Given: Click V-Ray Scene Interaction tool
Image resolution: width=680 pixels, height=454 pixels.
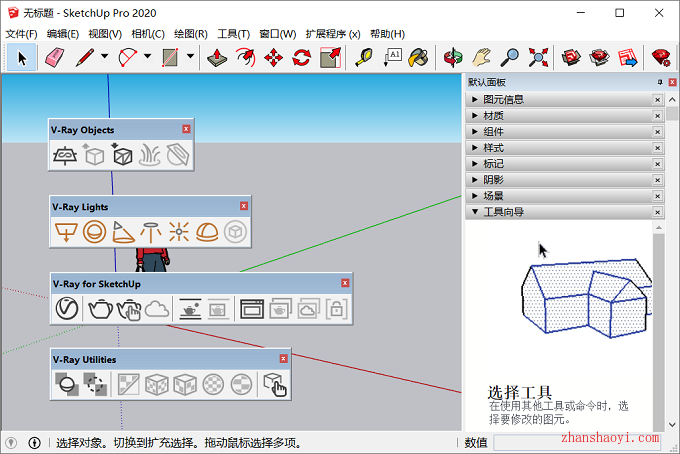Looking at the screenshot, I should (275, 384).
